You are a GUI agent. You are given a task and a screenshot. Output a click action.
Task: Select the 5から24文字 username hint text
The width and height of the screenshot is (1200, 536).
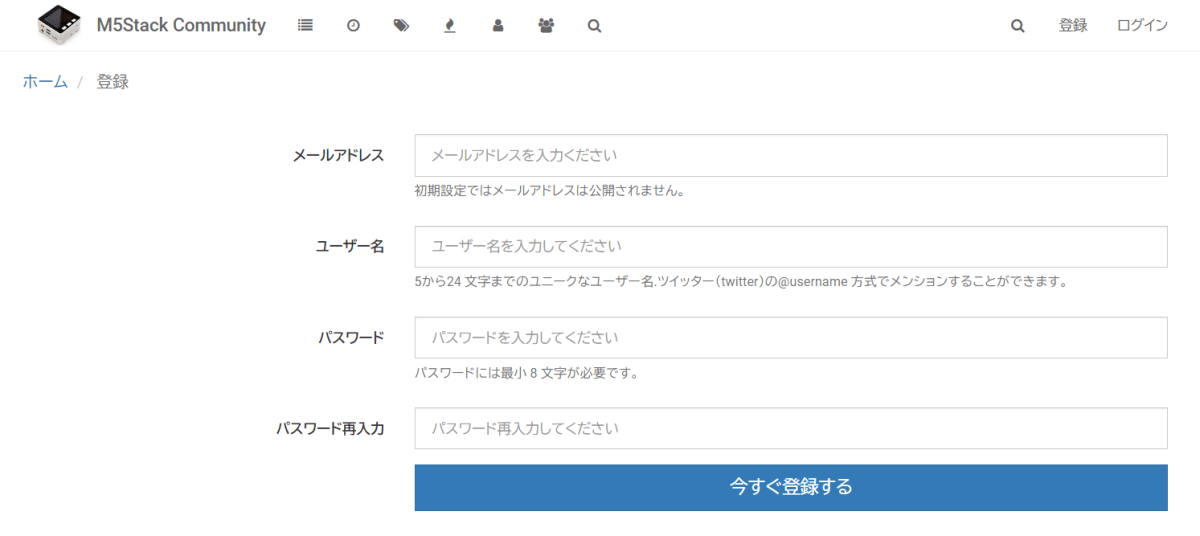741,282
